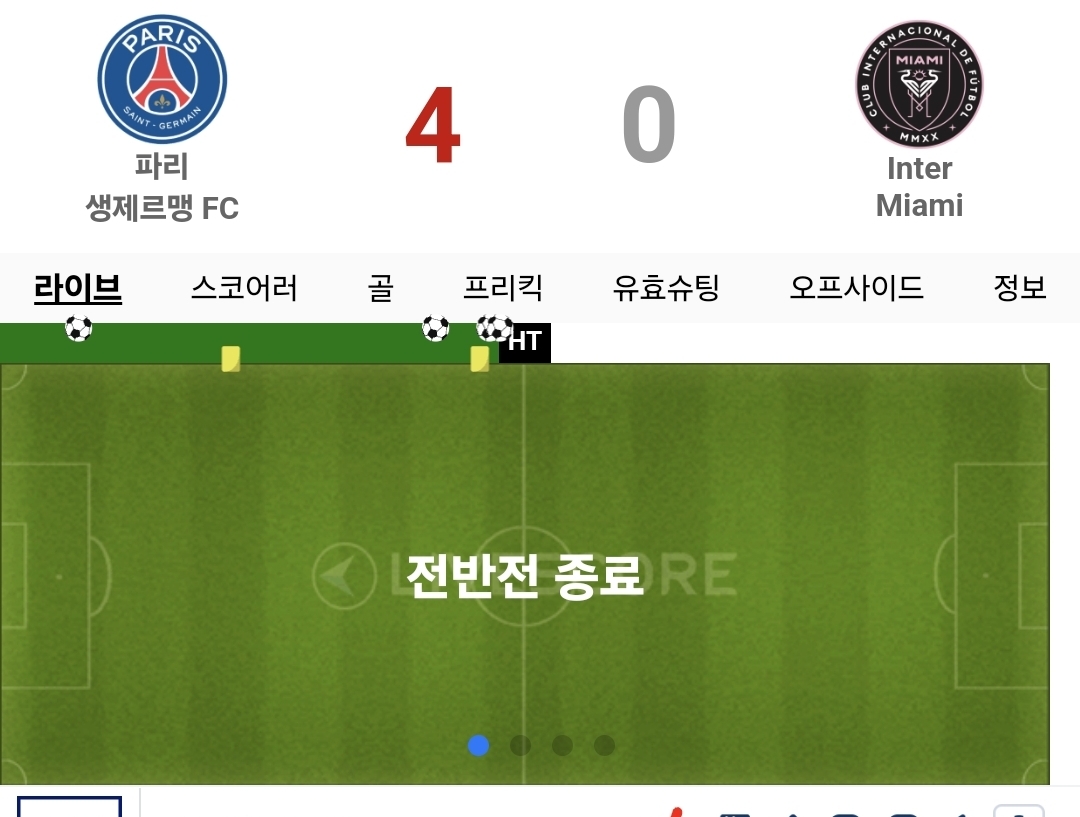
Task: Click the Paris Saint-Germain club crest
Action: (x=162, y=79)
